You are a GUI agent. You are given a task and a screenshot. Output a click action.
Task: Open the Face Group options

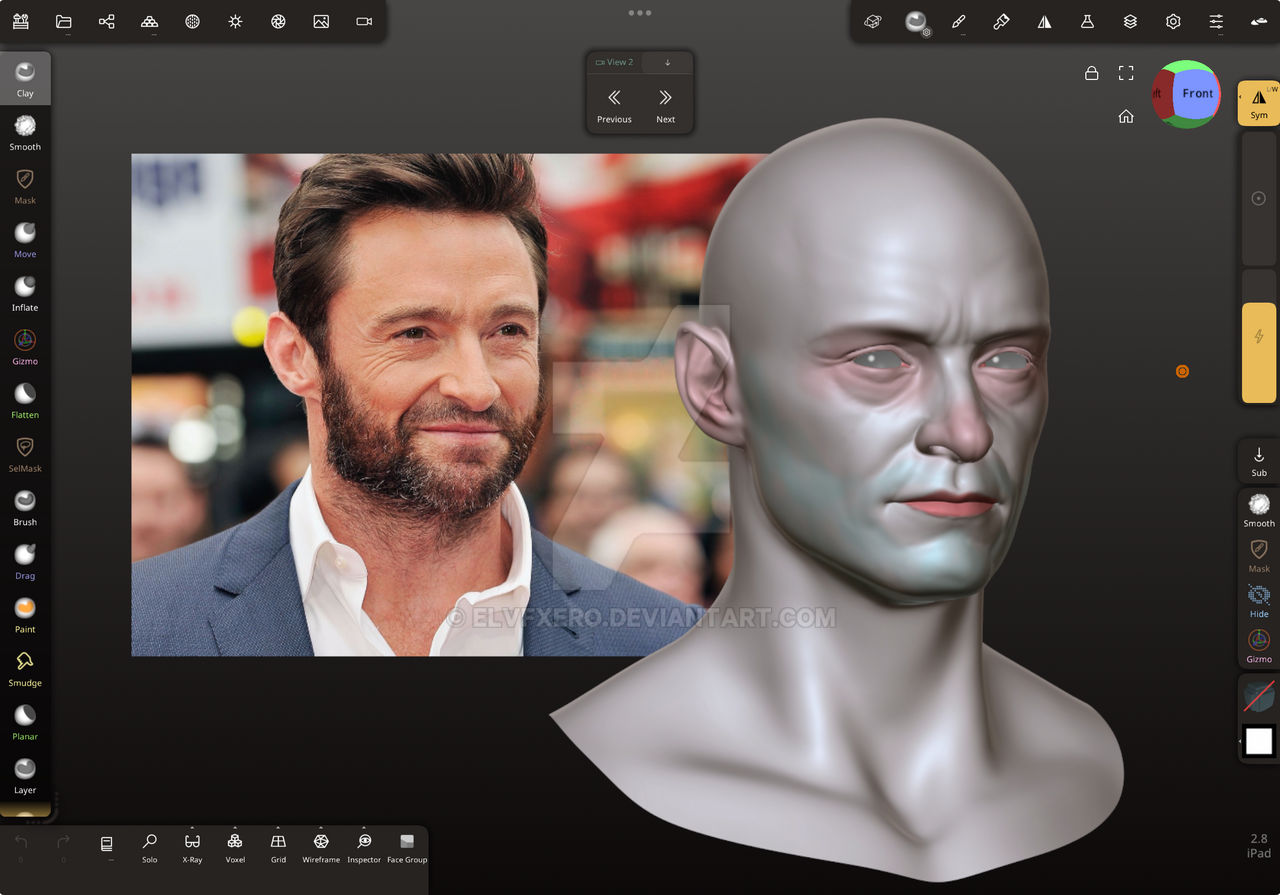pyautogui.click(x=407, y=848)
